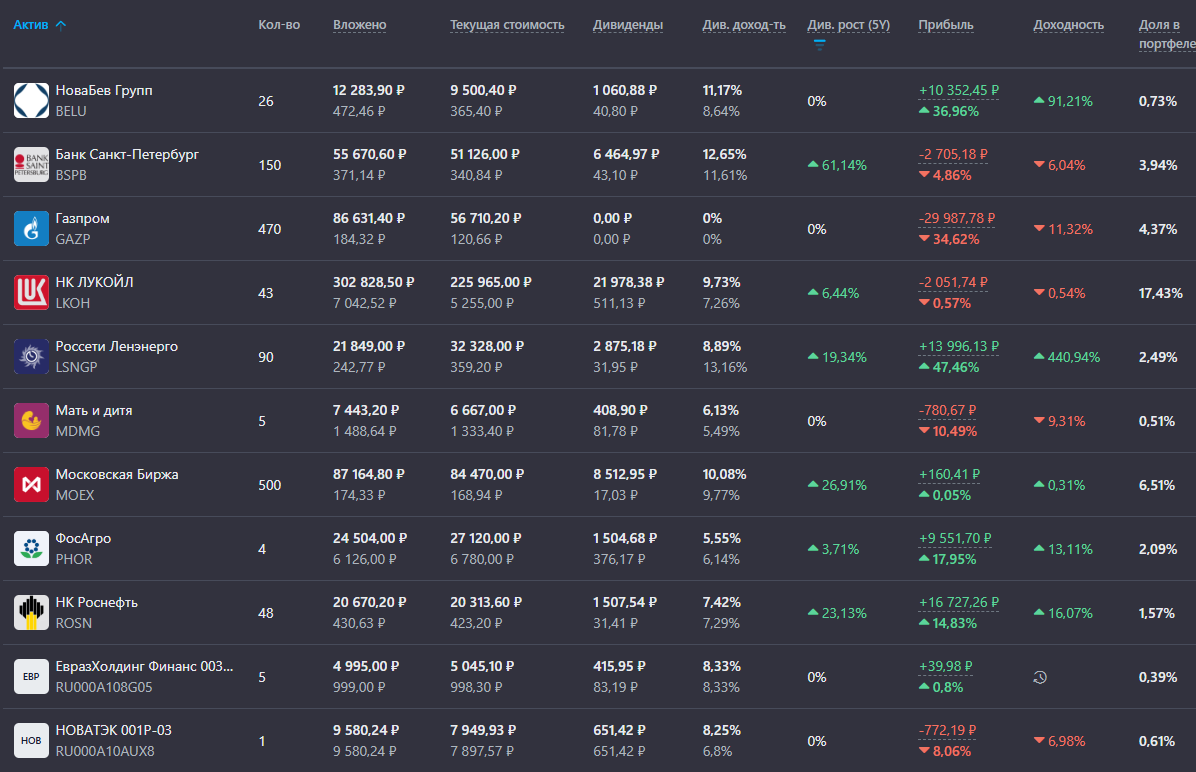The width and height of the screenshot is (1196, 772).
Task: Click dividend yield 12,65% for BSPB
Action: tap(725, 154)
